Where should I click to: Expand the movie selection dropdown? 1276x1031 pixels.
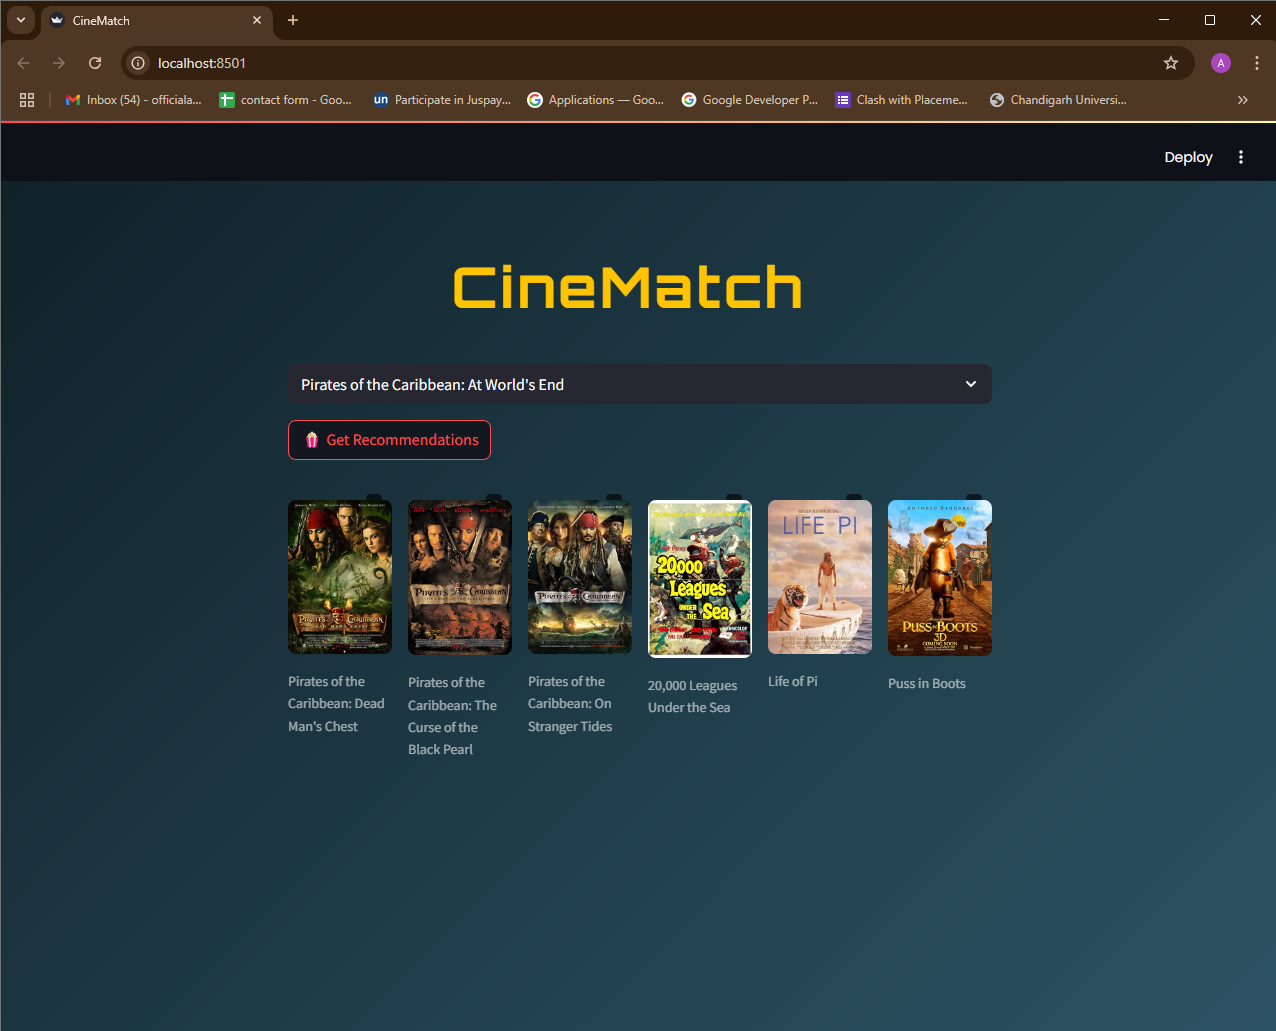tap(640, 384)
